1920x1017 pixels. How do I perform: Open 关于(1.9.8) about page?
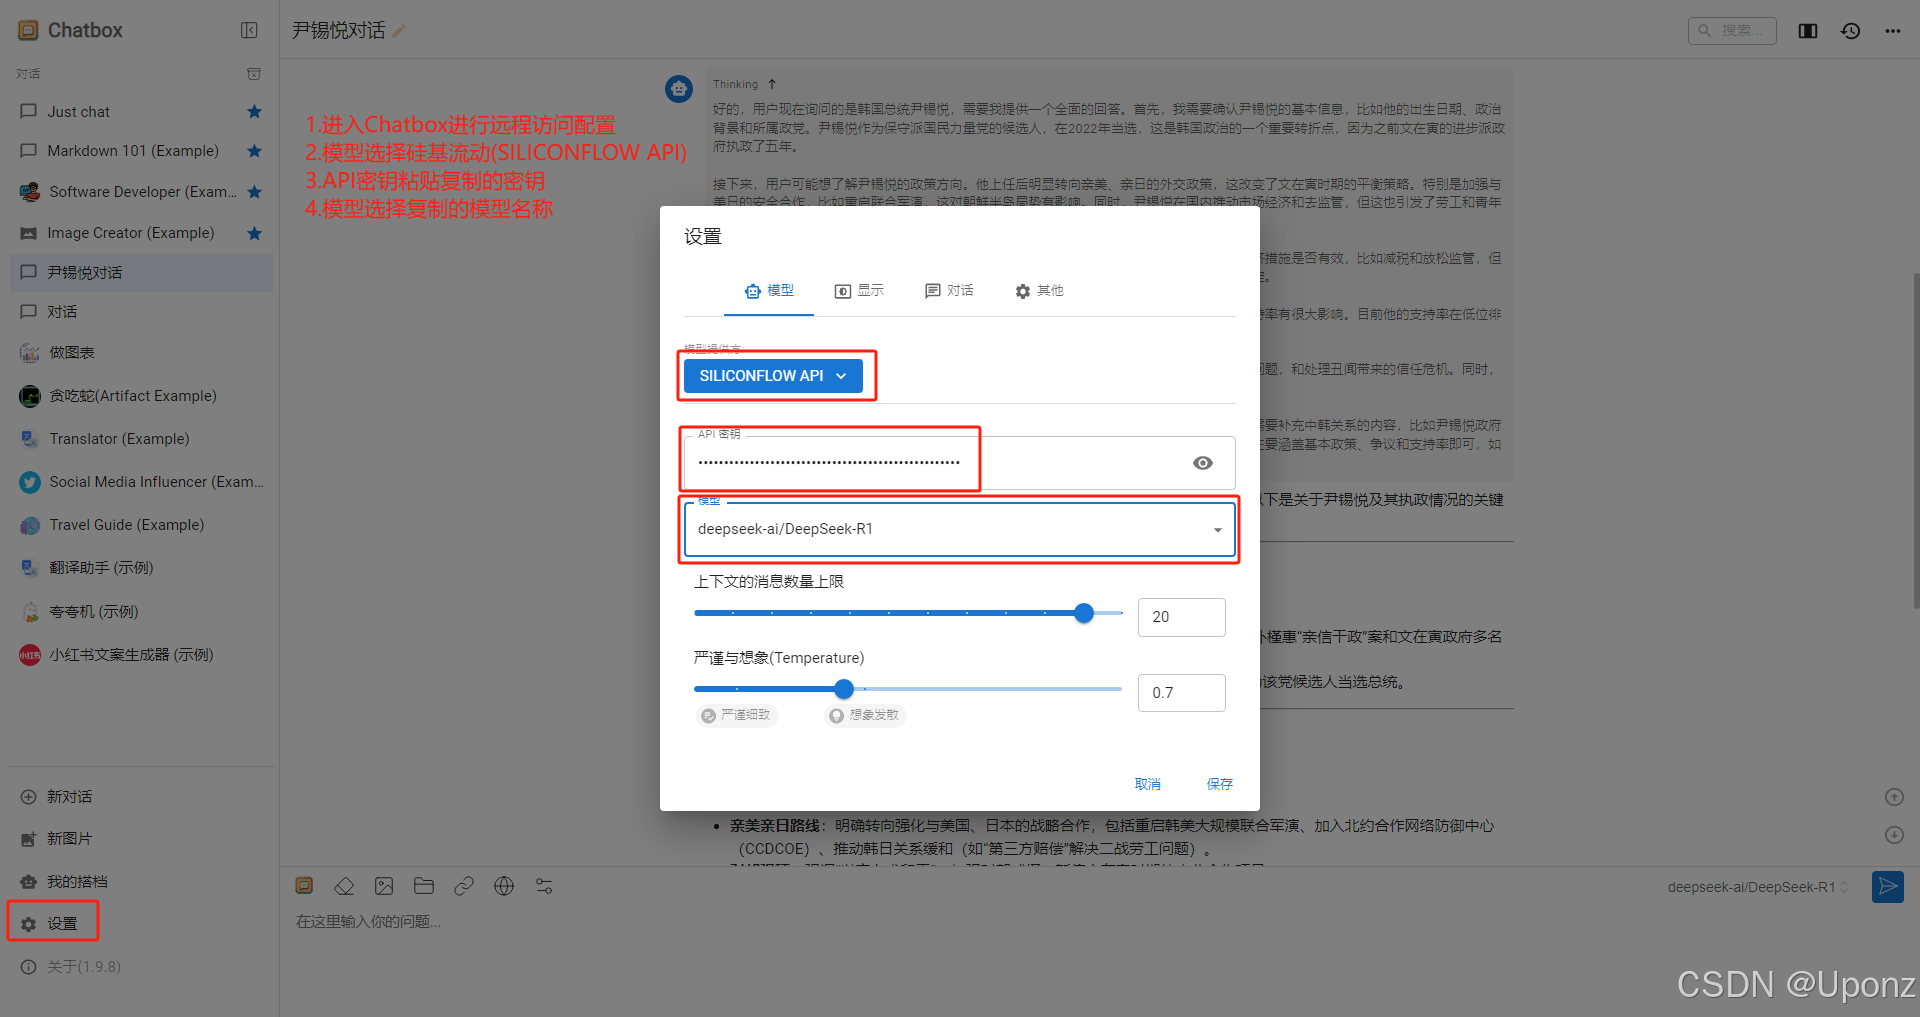click(141, 967)
